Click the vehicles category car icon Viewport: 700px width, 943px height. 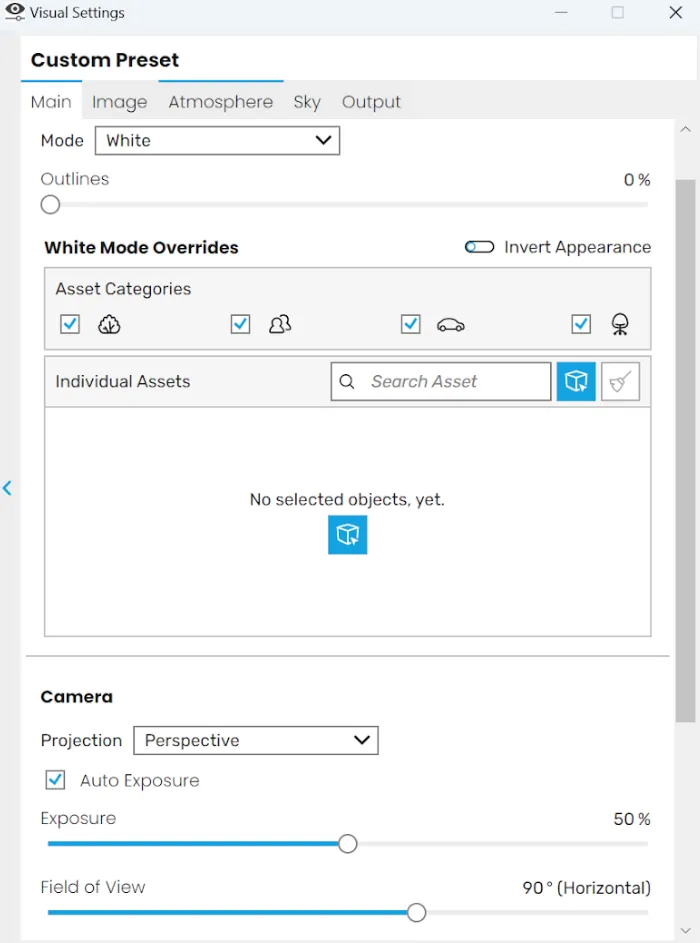[451, 324]
